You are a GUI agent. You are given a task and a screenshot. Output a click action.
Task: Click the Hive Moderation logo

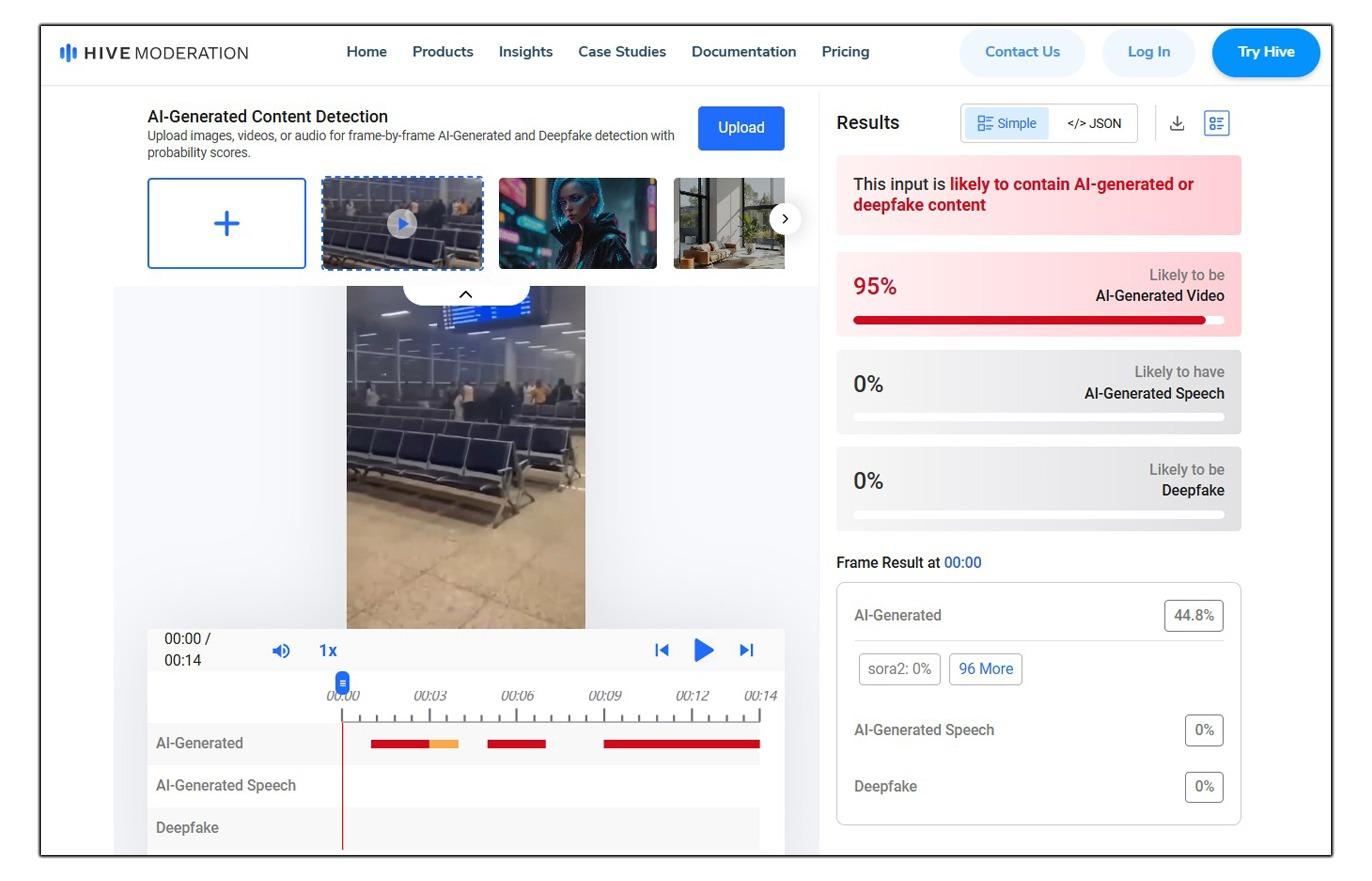pos(154,53)
